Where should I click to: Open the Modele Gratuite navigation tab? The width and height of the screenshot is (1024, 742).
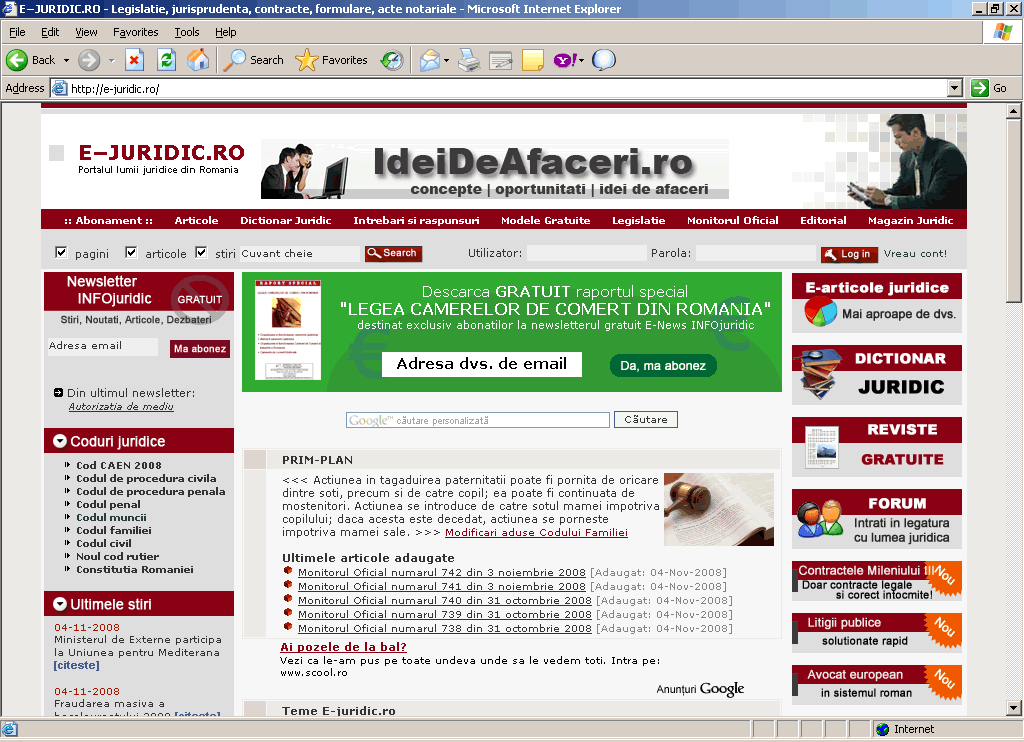click(545, 221)
